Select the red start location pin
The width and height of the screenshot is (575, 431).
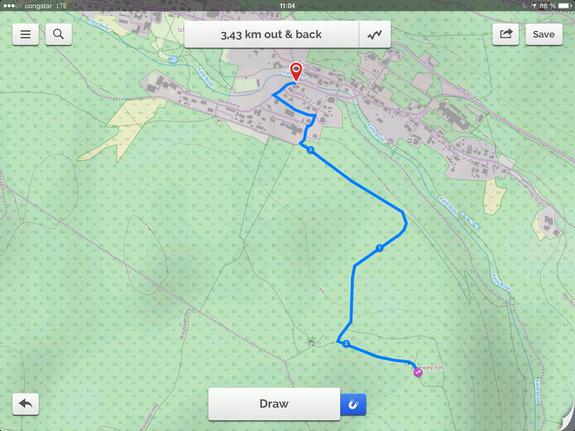(x=296, y=72)
